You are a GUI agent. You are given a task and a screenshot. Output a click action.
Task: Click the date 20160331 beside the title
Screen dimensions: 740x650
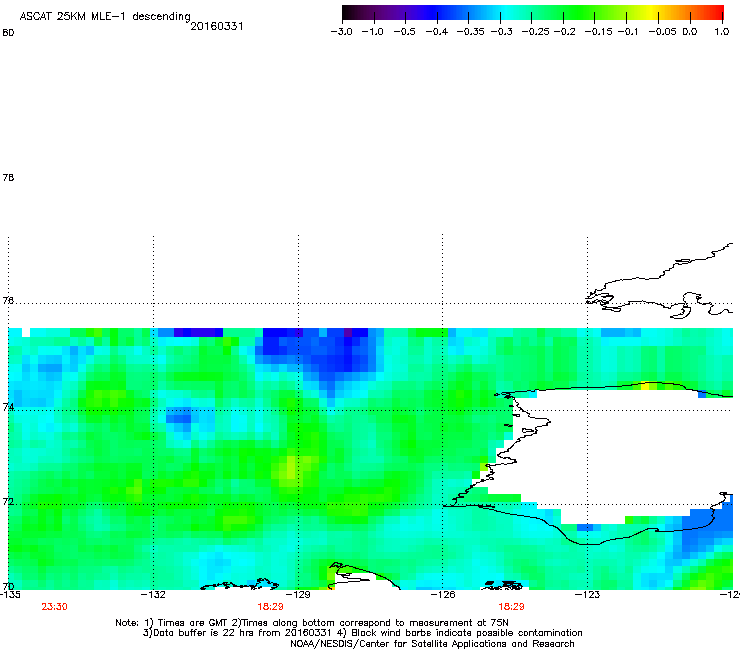pyautogui.click(x=217, y=26)
